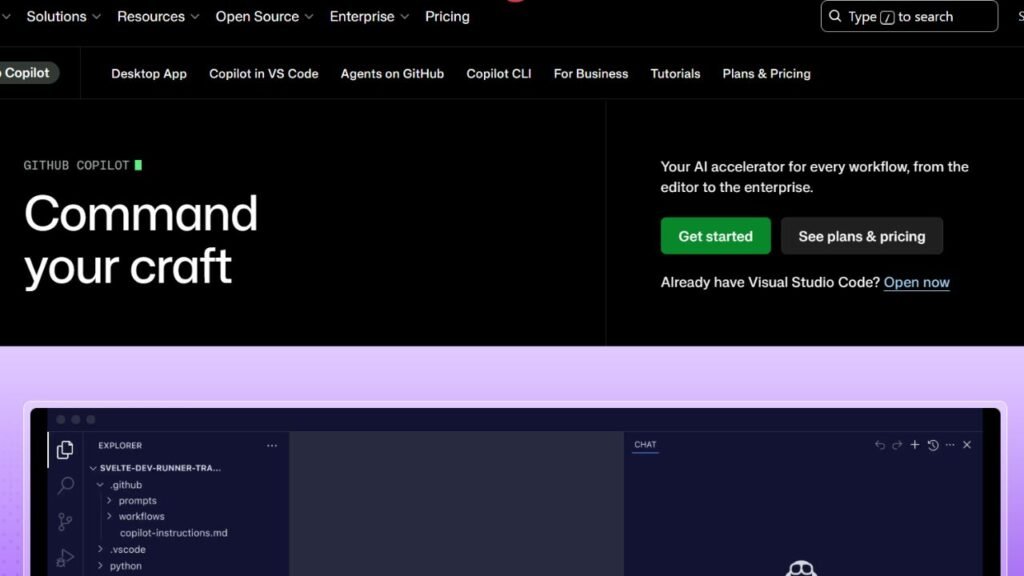Open the Copilot CLI section
The width and height of the screenshot is (1024, 576).
click(x=499, y=74)
